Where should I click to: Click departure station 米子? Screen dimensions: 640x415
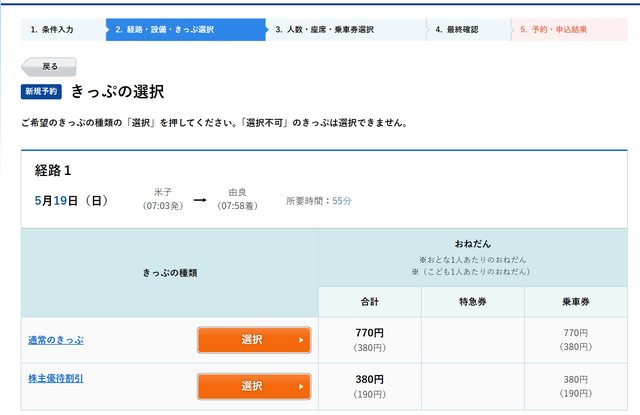coord(163,191)
